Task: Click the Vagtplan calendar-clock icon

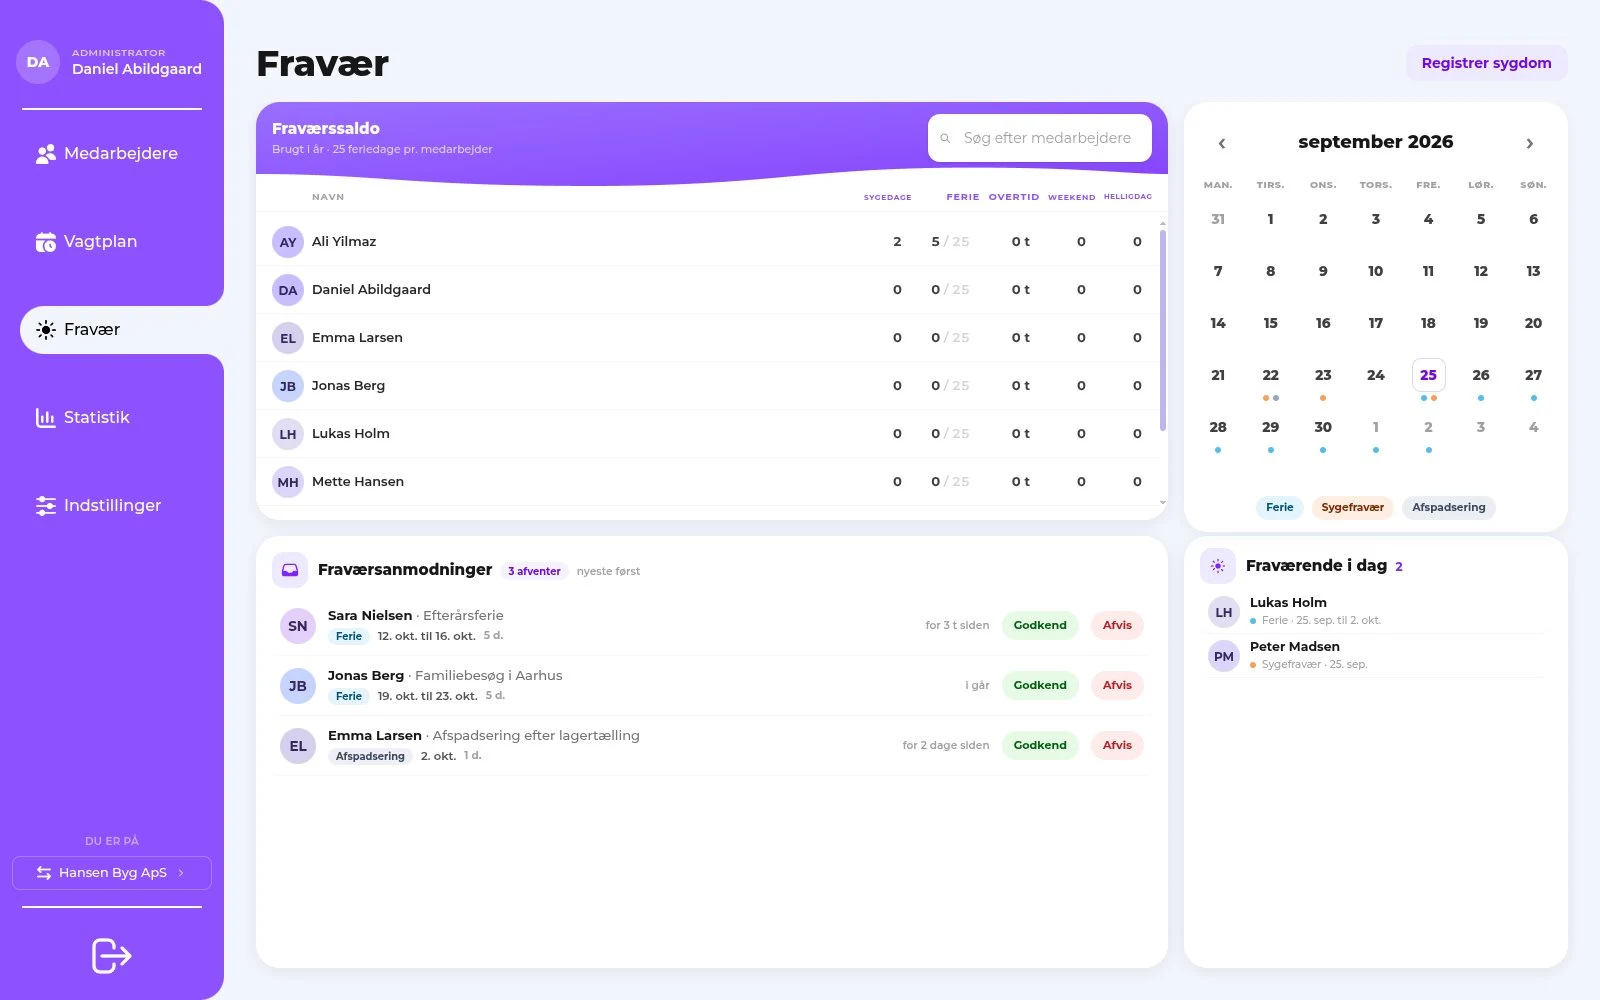Action: tap(46, 242)
